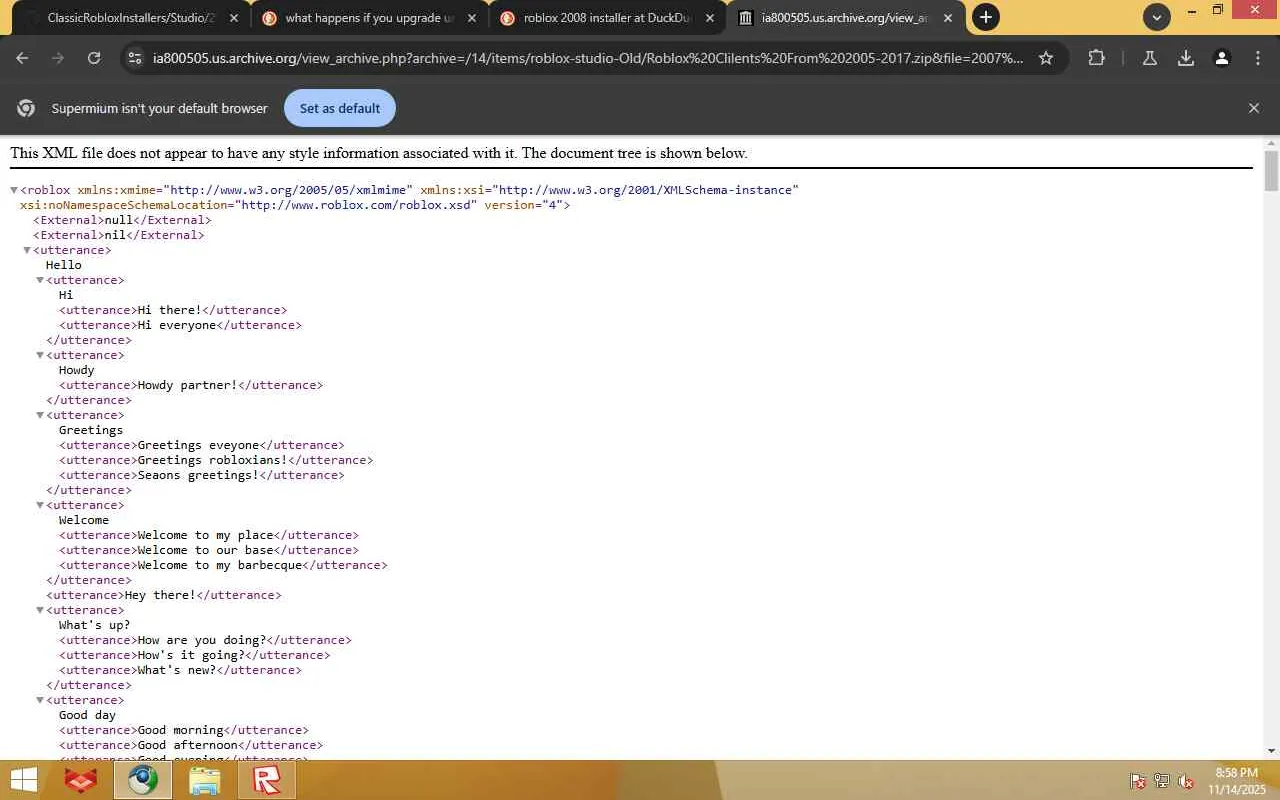
Task: Click the 'Hi everyone' utterance line
Action: (180, 325)
